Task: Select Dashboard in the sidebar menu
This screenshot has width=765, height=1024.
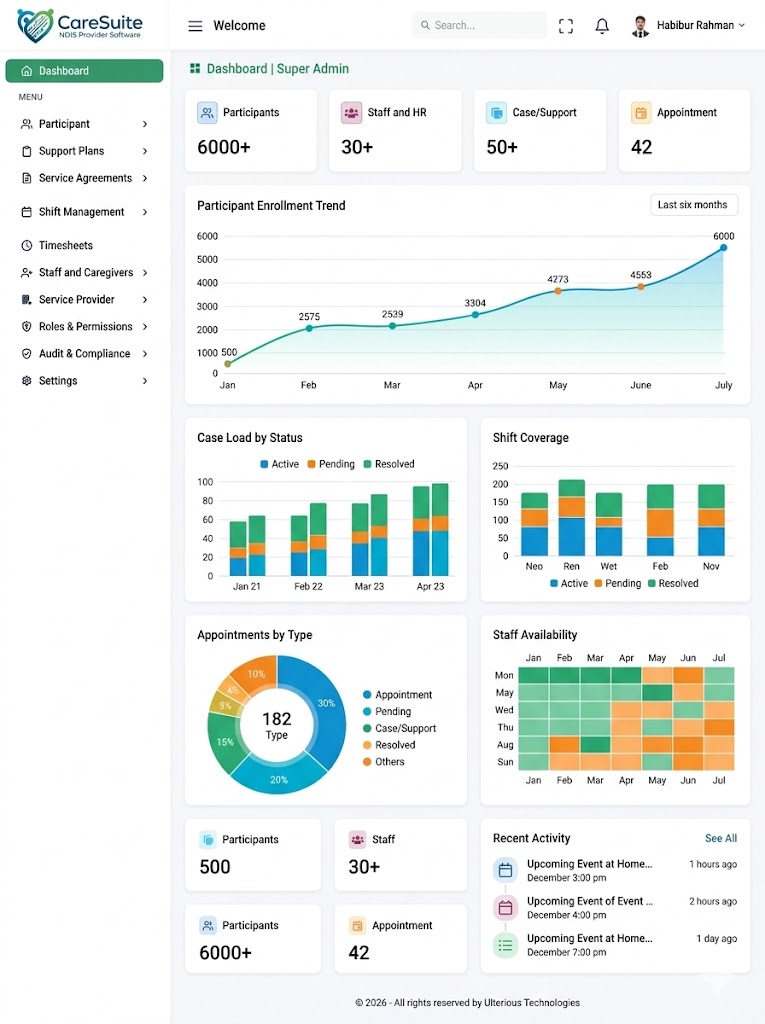Action: point(84,71)
